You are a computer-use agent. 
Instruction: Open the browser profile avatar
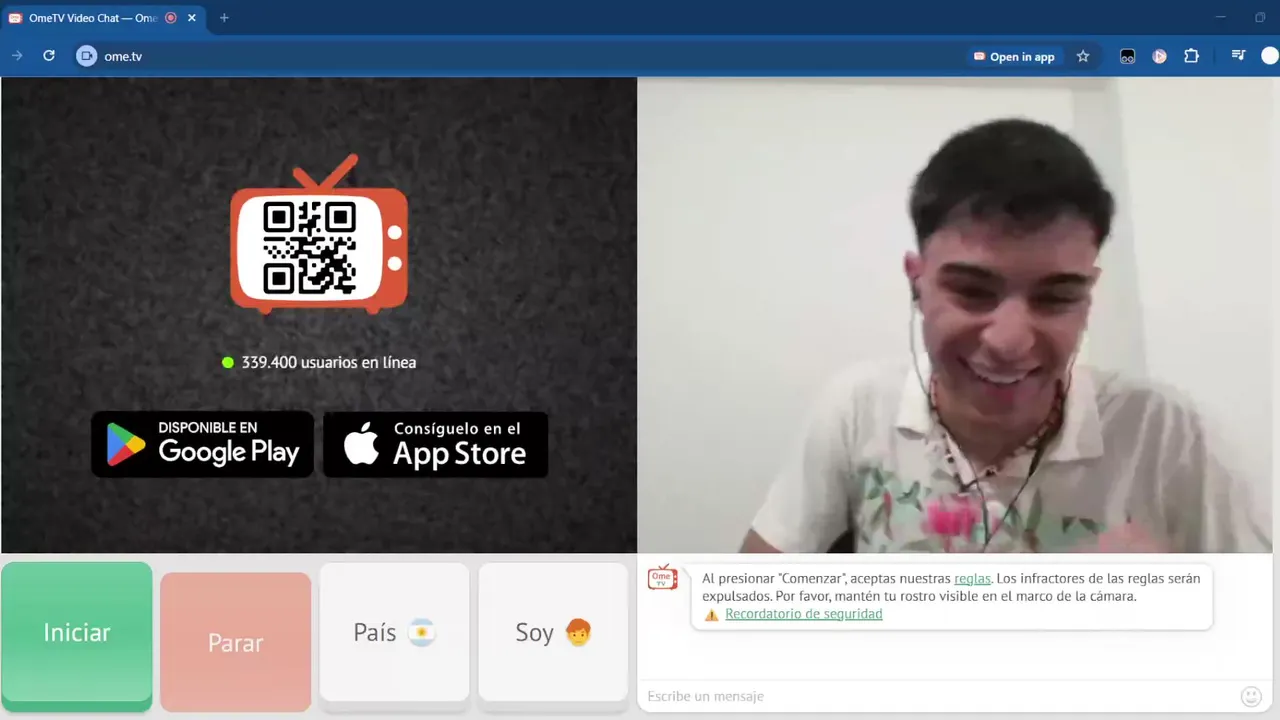(x=1270, y=56)
